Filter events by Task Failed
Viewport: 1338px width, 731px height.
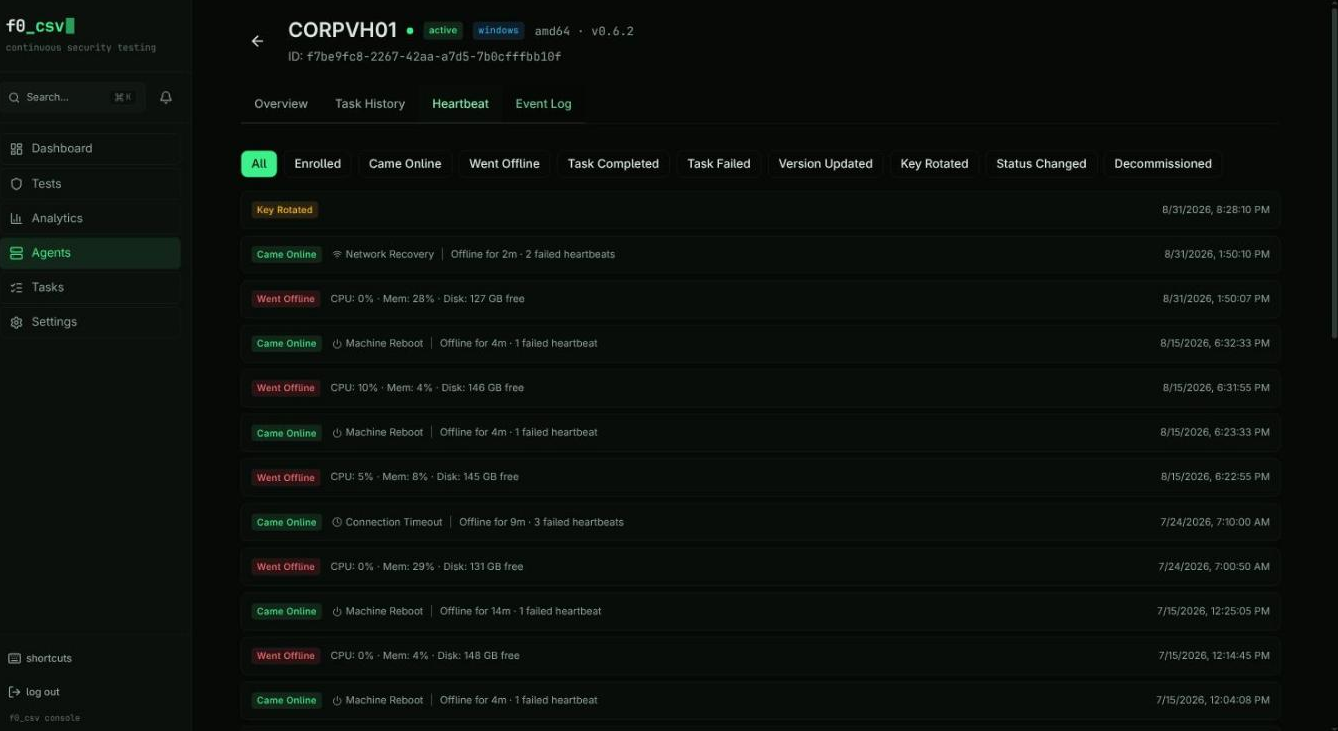point(719,164)
